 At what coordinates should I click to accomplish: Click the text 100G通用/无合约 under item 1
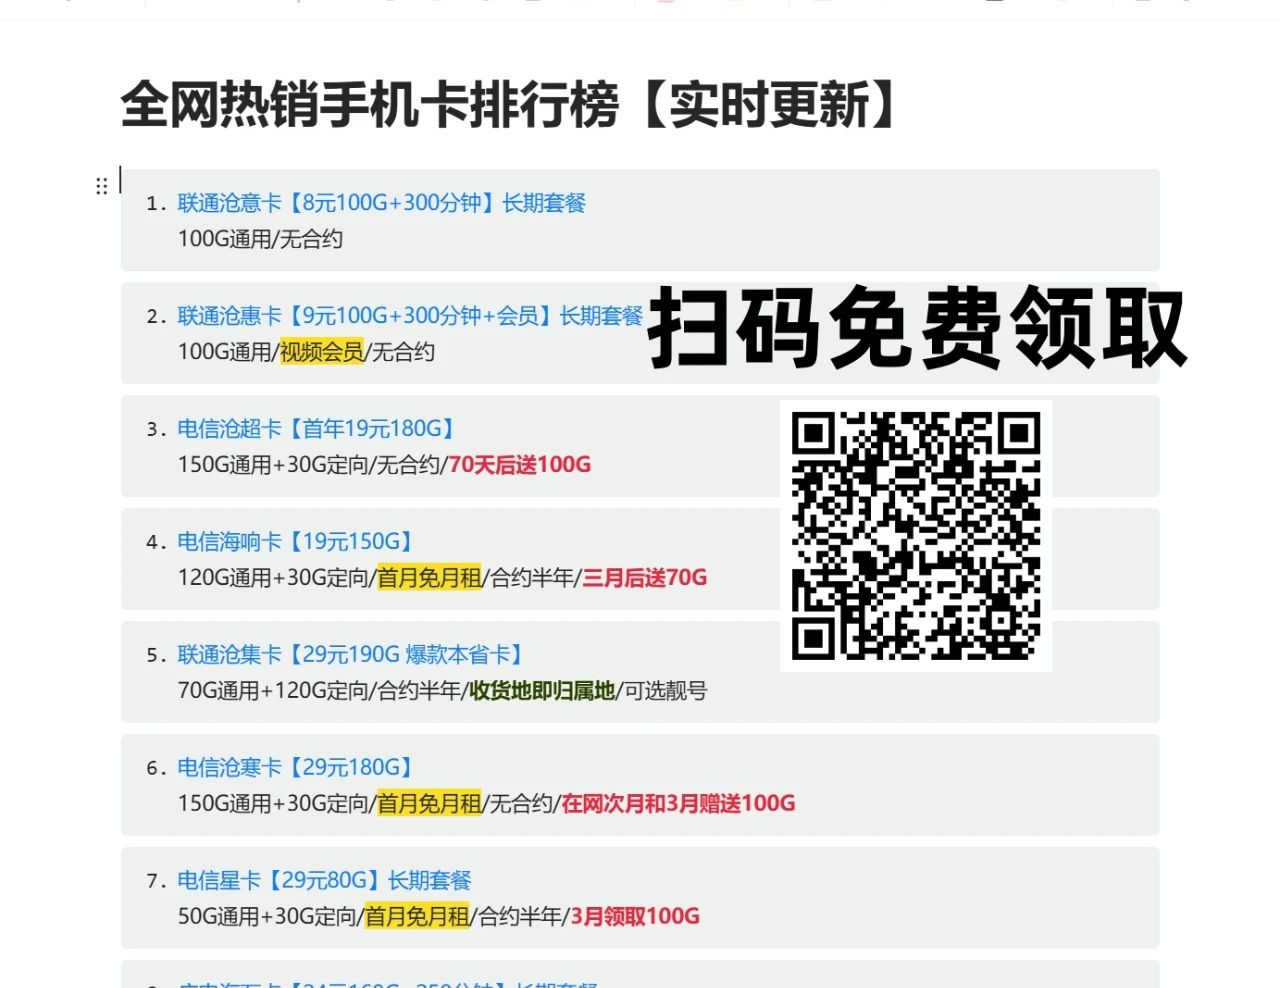(x=260, y=239)
